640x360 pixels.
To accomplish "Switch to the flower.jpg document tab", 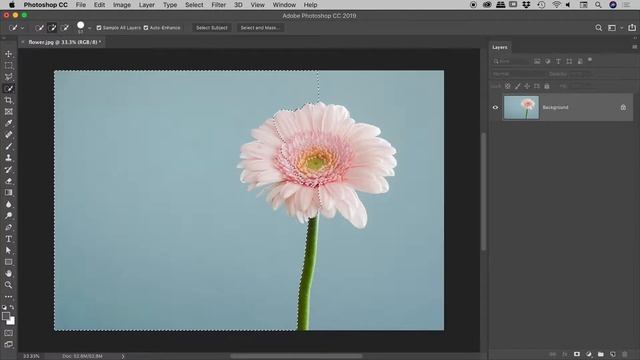I will (64, 42).
